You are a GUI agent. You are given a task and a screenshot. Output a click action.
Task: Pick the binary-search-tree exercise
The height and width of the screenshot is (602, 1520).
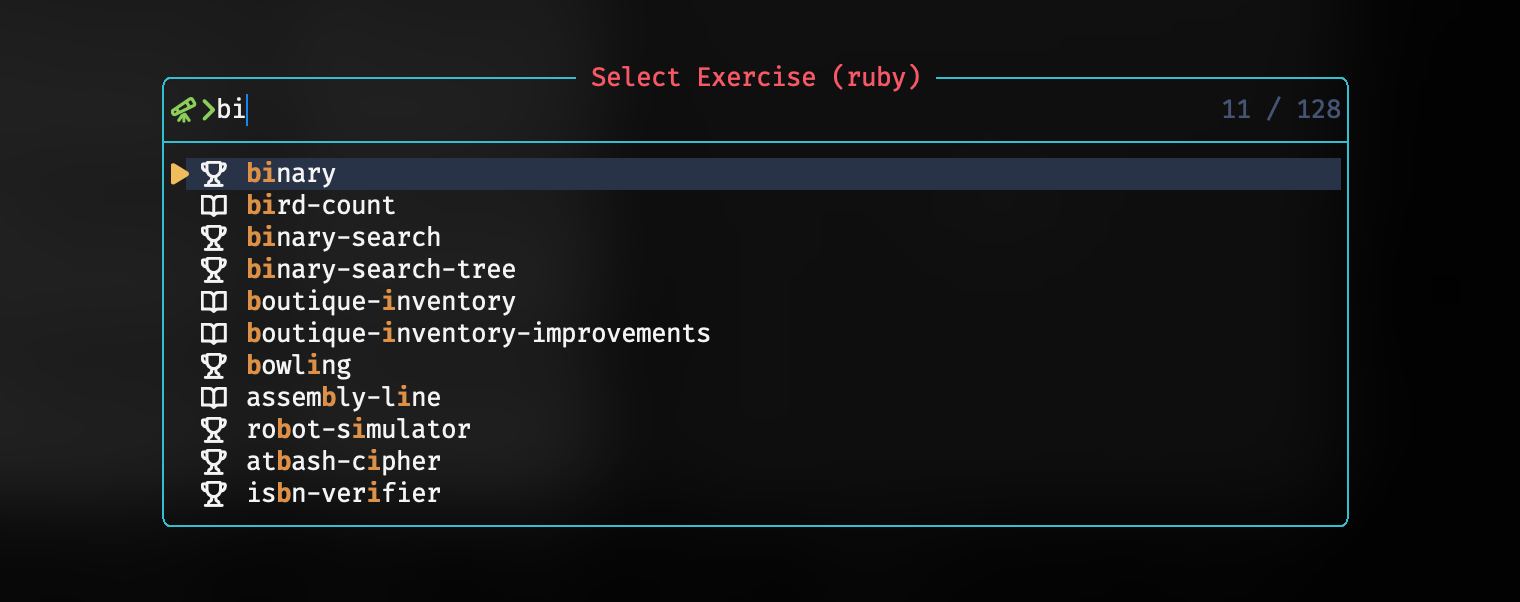(x=381, y=270)
